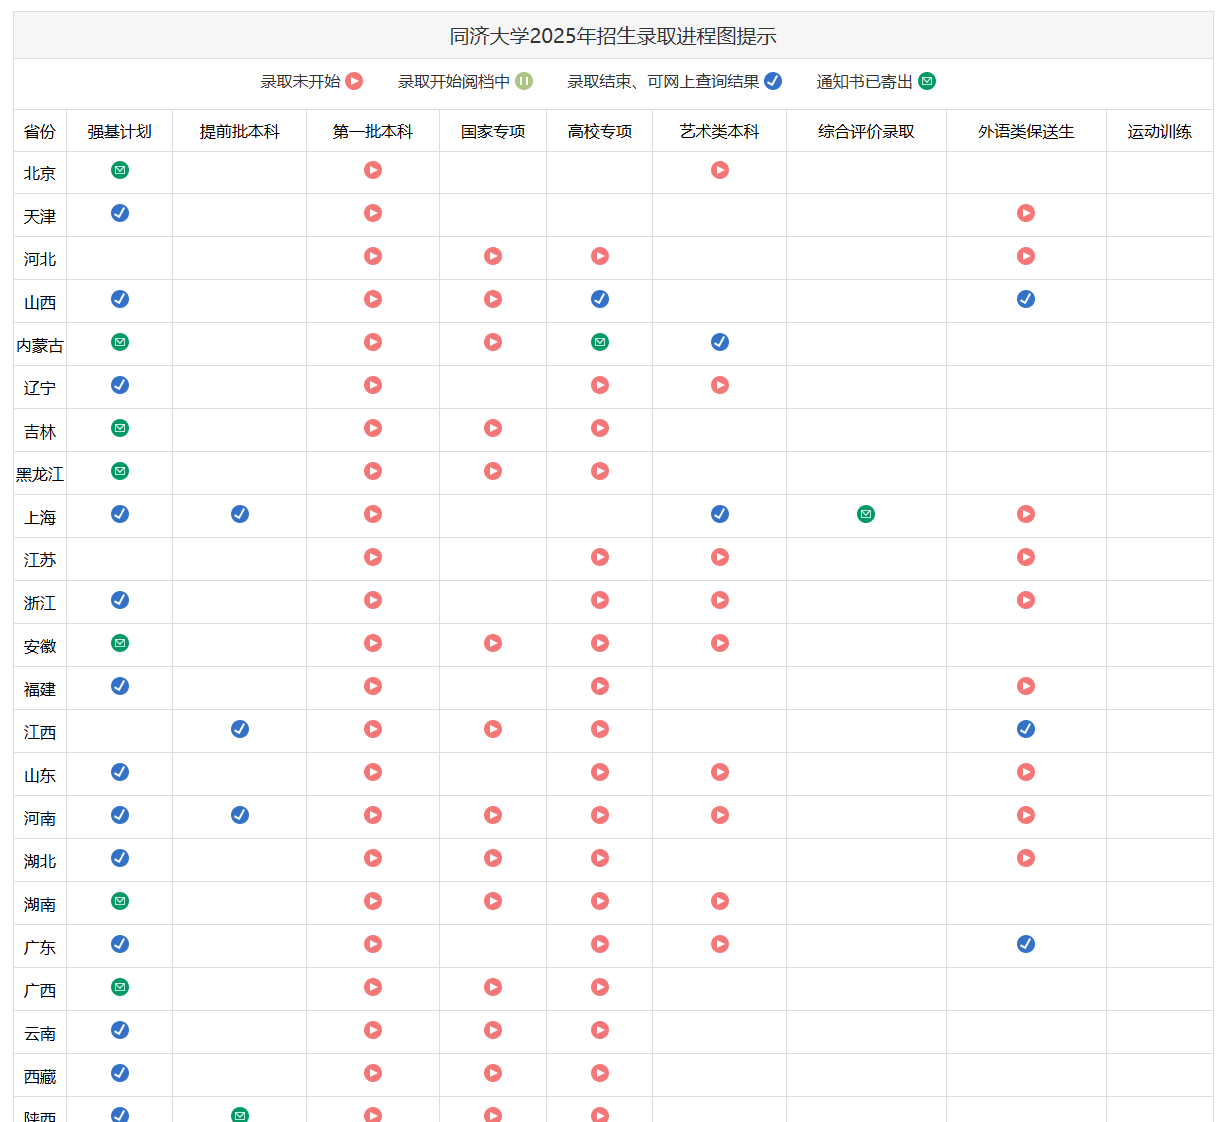Select 辽宁 艺术类本科 red icon

point(720,385)
